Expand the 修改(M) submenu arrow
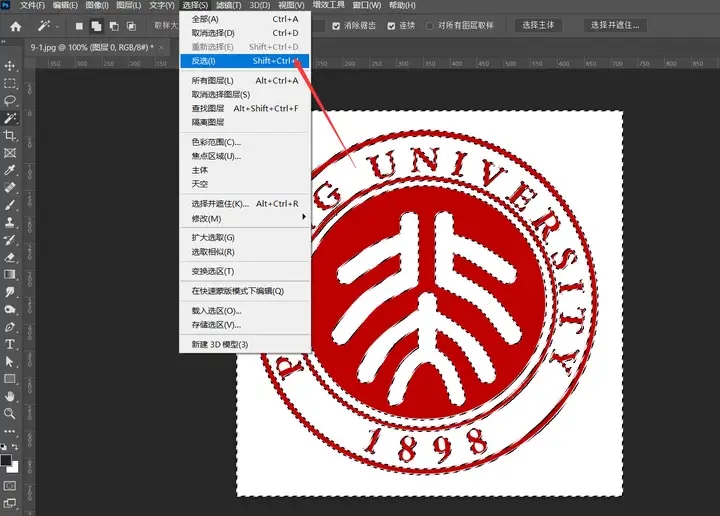Screen dimensions: 720x516 [304, 217]
